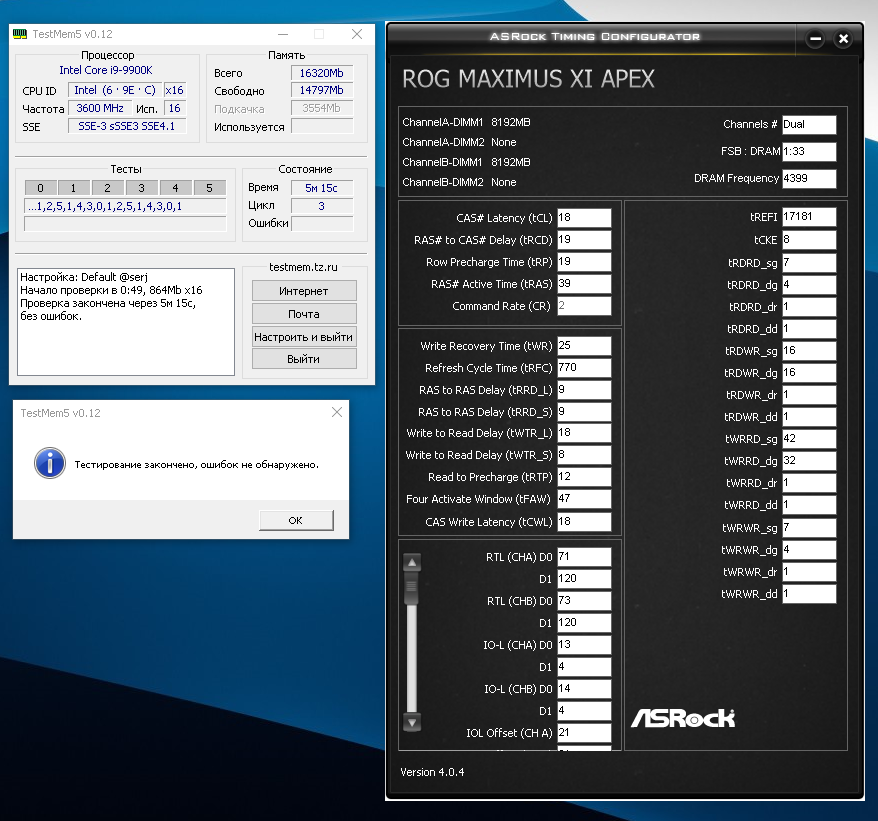Click the RTL list scrollbar thumb

(x=412, y=588)
